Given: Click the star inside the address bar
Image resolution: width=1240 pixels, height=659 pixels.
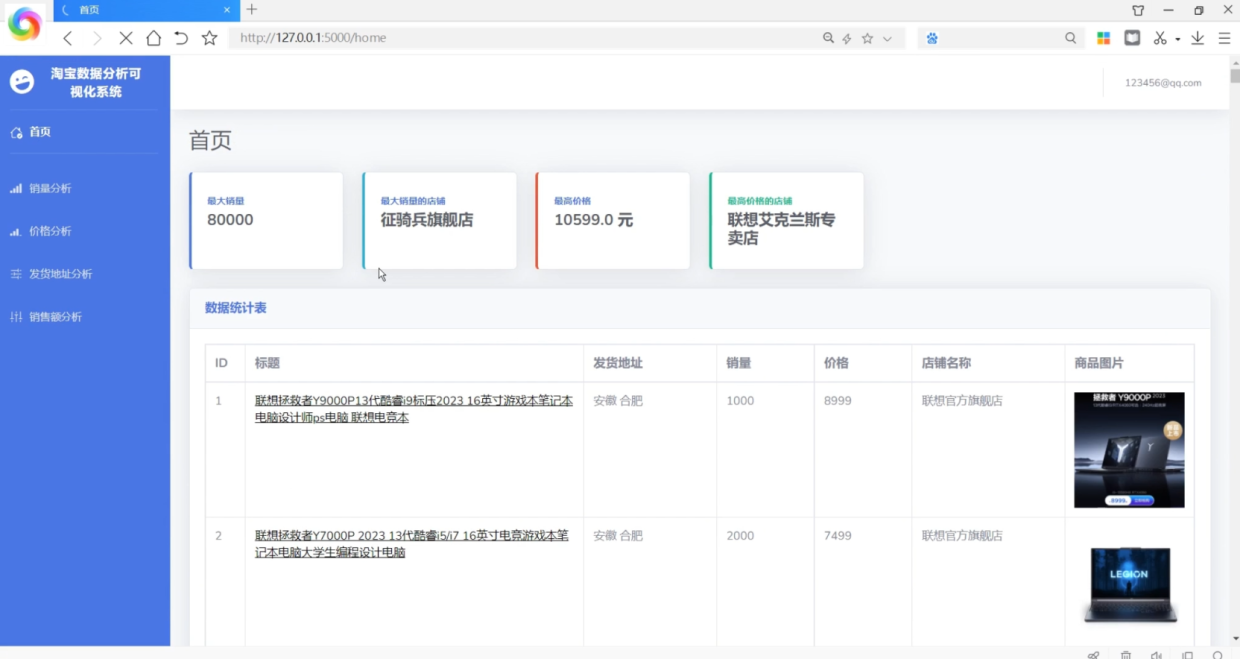Looking at the screenshot, I should pyautogui.click(x=867, y=38).
